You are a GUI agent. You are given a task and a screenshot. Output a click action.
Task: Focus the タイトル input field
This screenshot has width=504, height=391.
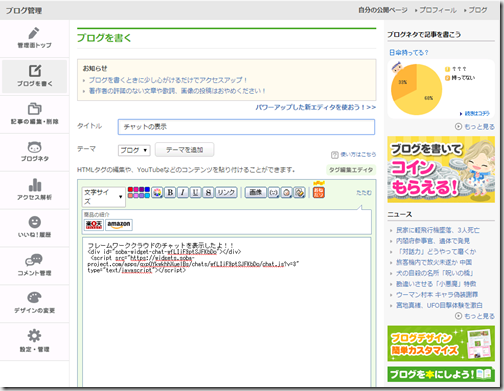tap(246, 127)
